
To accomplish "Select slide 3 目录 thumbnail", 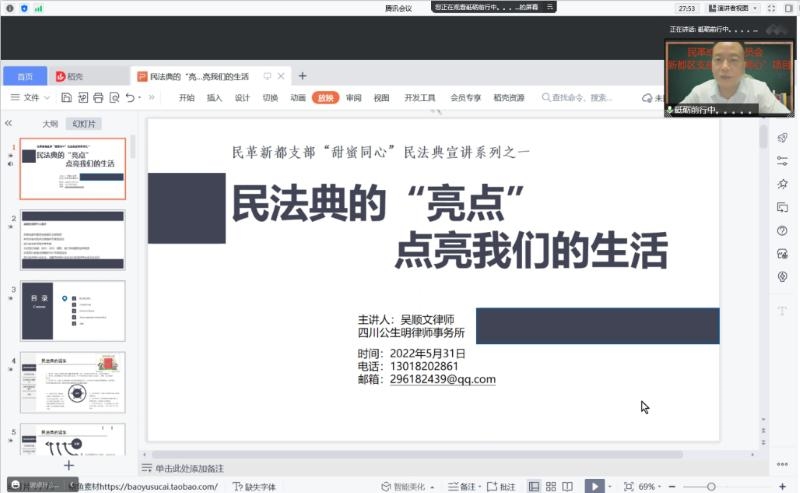I will 73,311.
